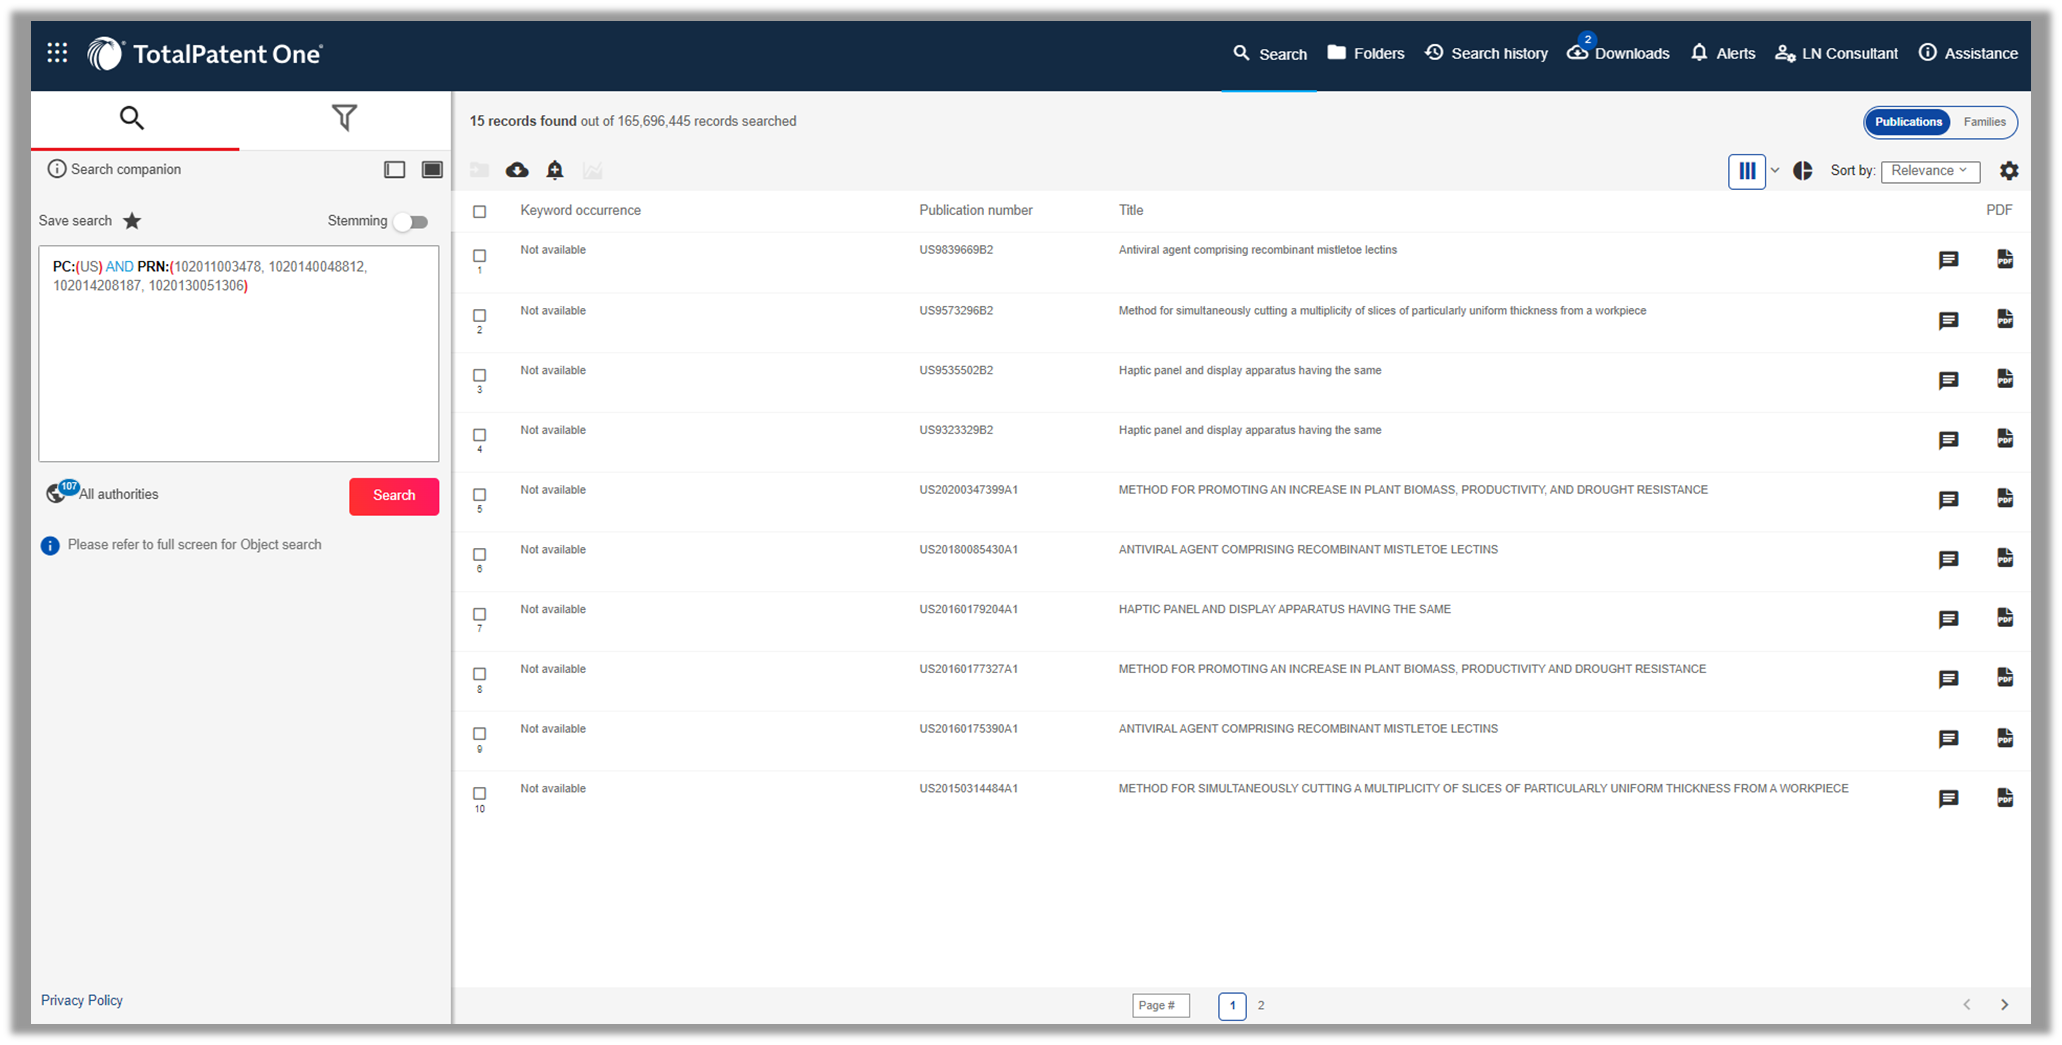
Task: Select checkbox for result 1 US9839669B2
Action: pyautogui.click(x=480, y=256)
